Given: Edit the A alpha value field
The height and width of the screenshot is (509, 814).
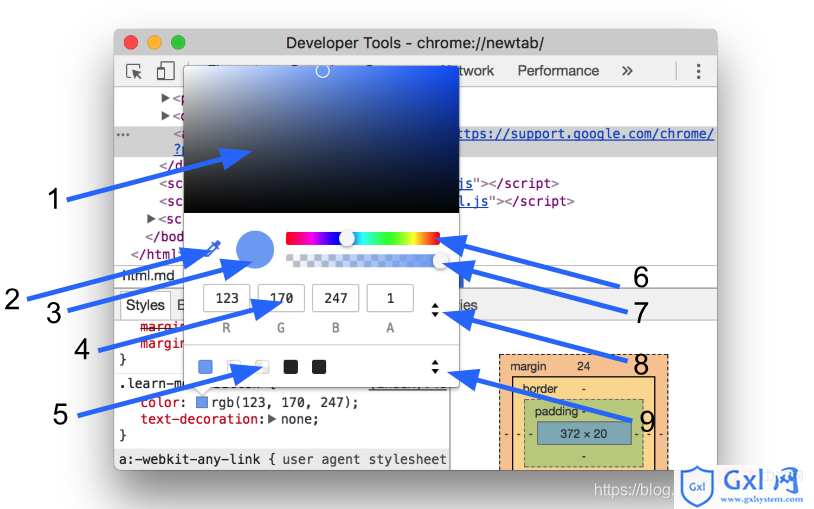Looking at the screenshot, I should coord(390,298).
